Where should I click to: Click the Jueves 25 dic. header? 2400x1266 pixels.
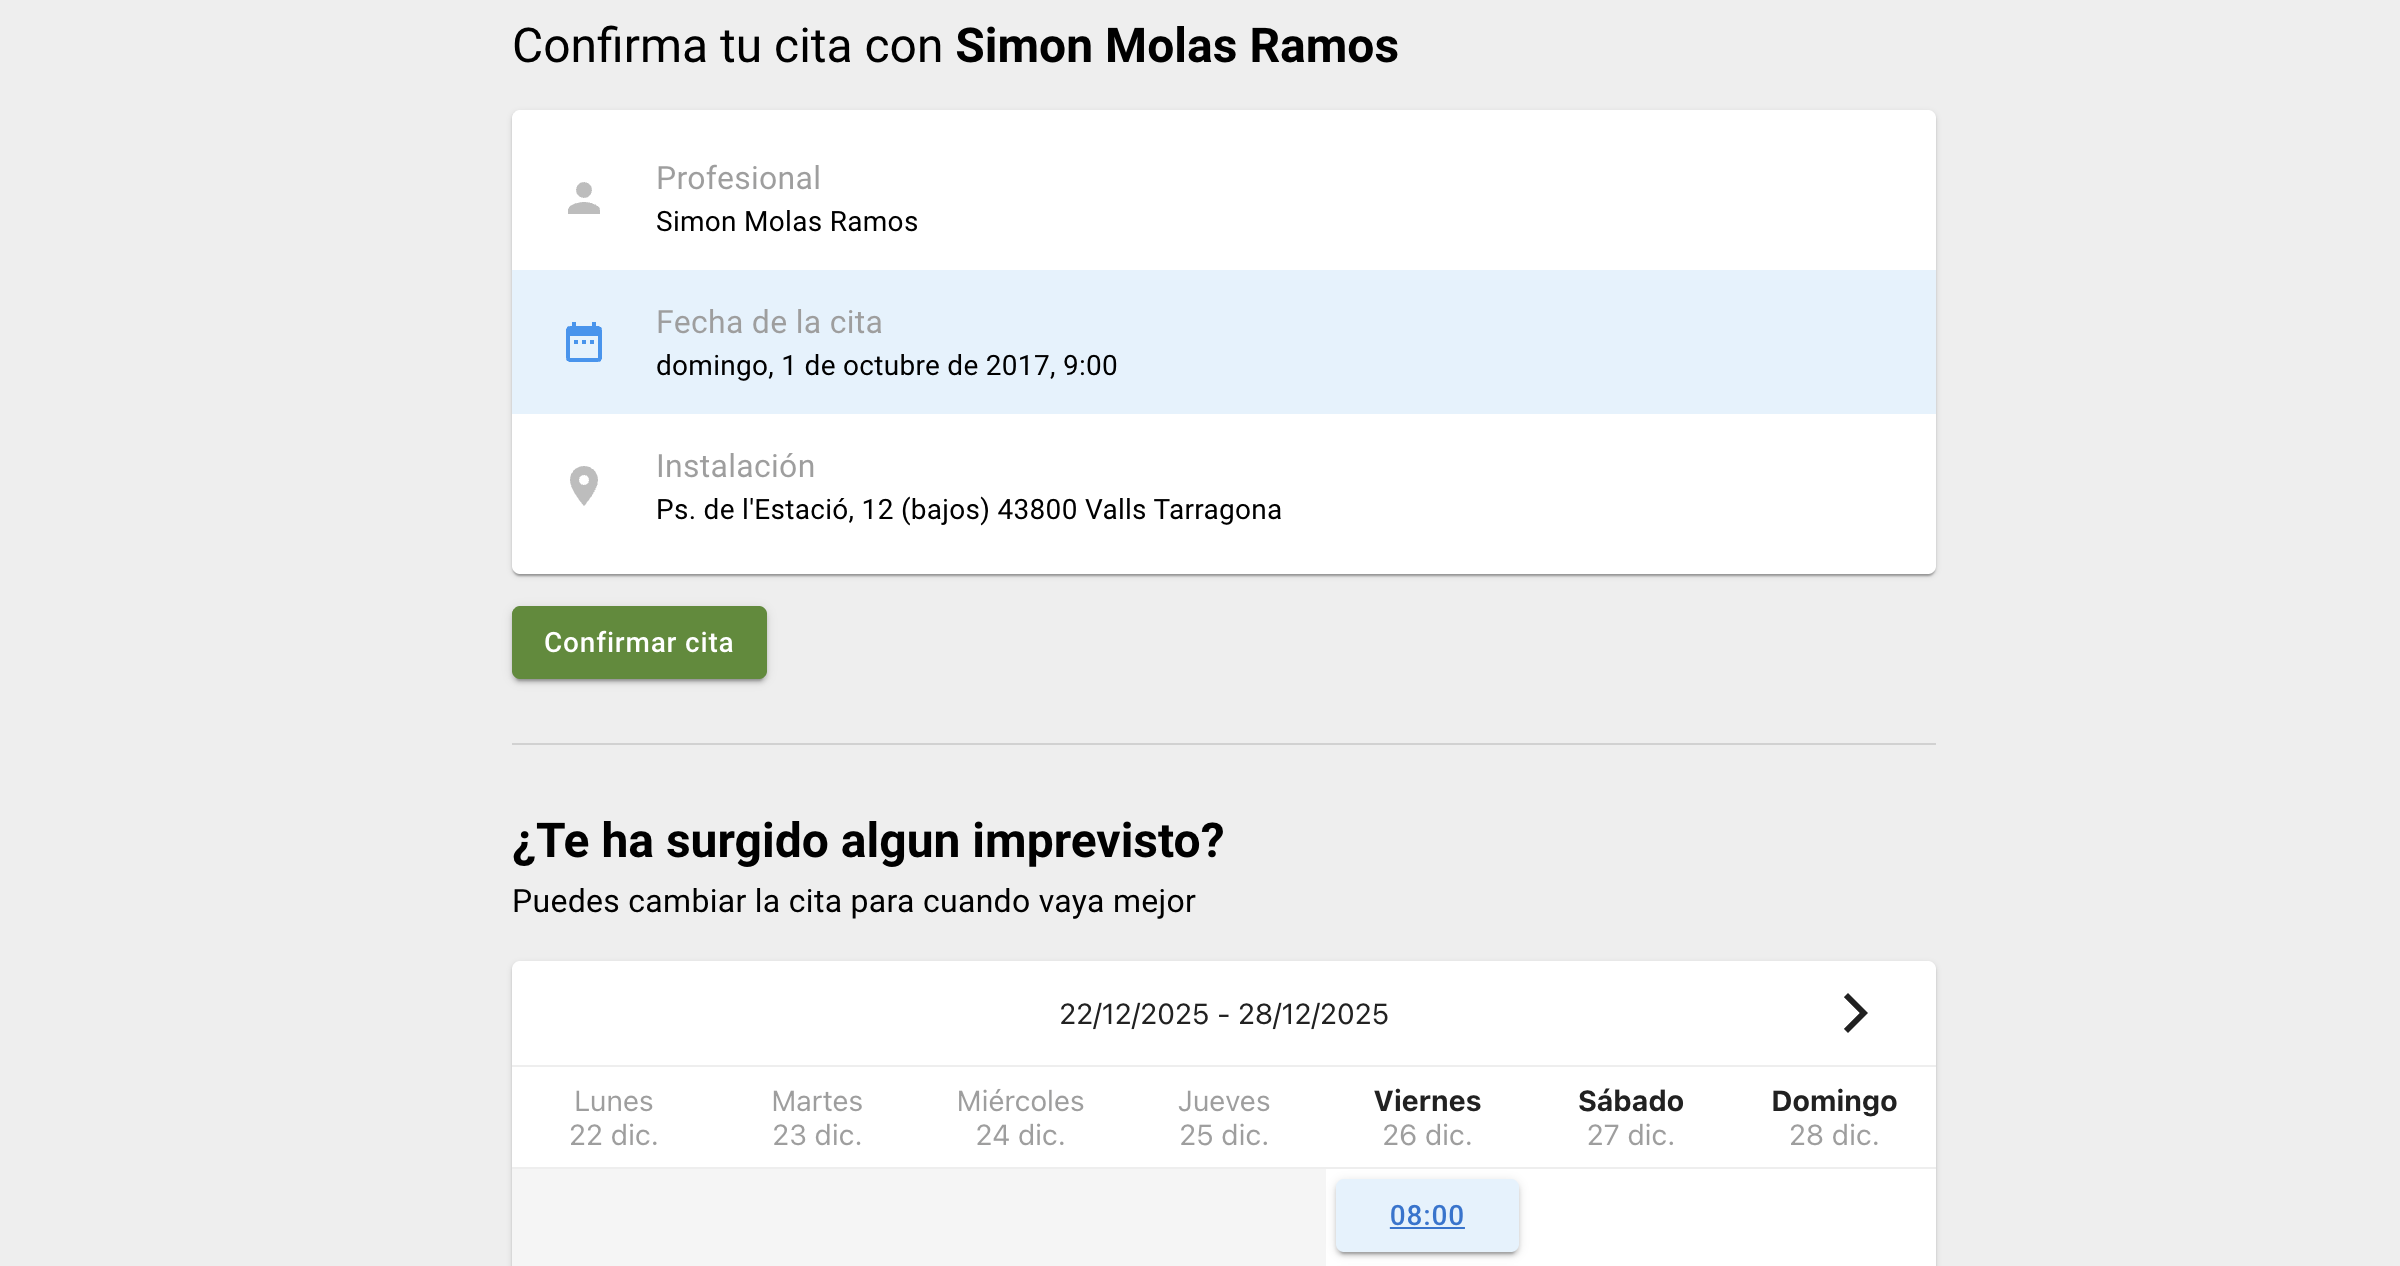1224,1117
